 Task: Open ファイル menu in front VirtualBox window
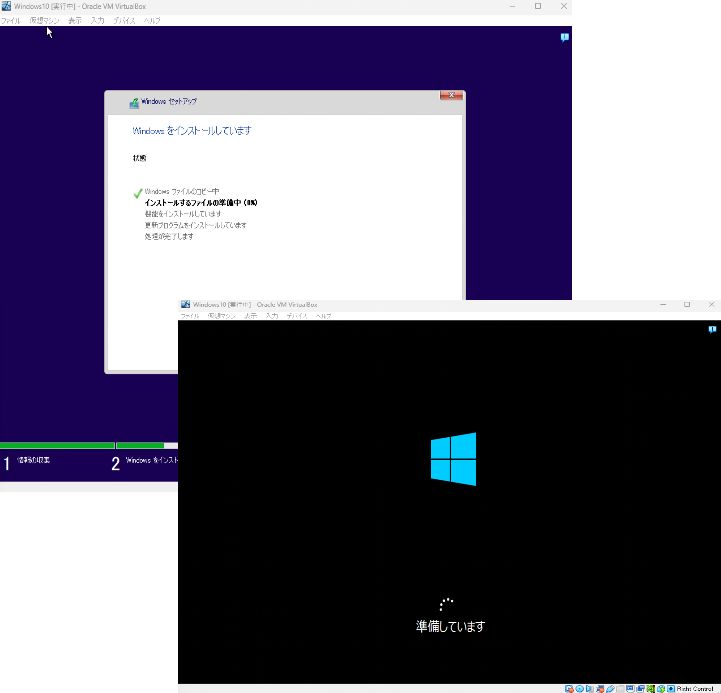(190, 316)
